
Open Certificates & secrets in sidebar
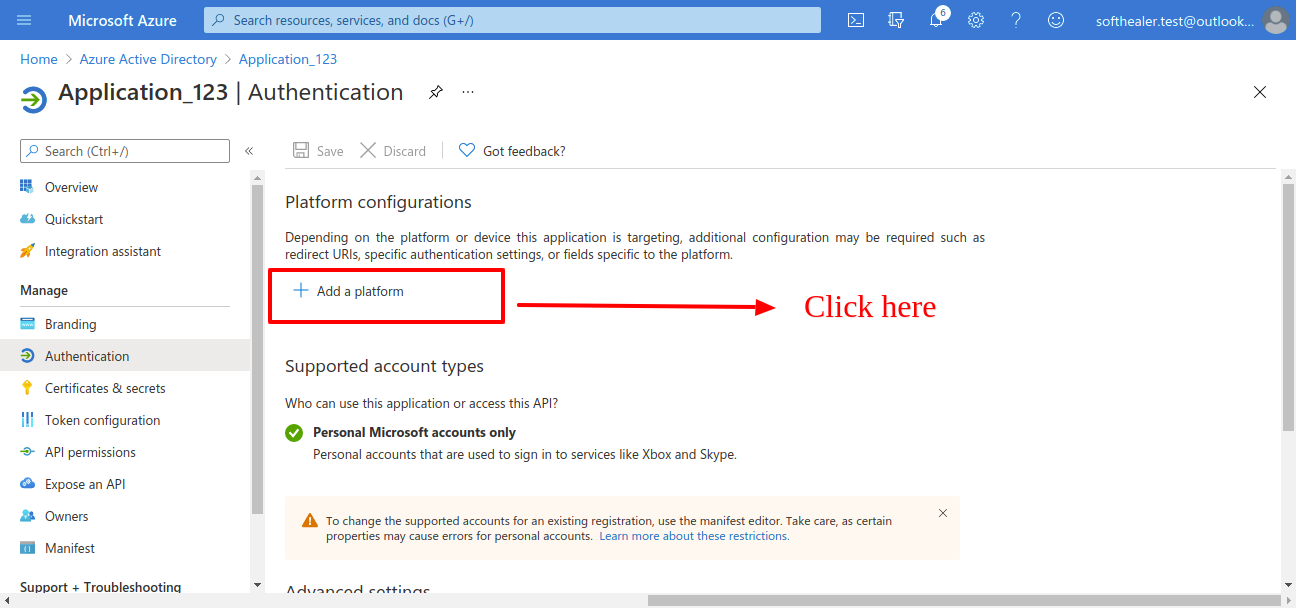[x=105, y=388]
